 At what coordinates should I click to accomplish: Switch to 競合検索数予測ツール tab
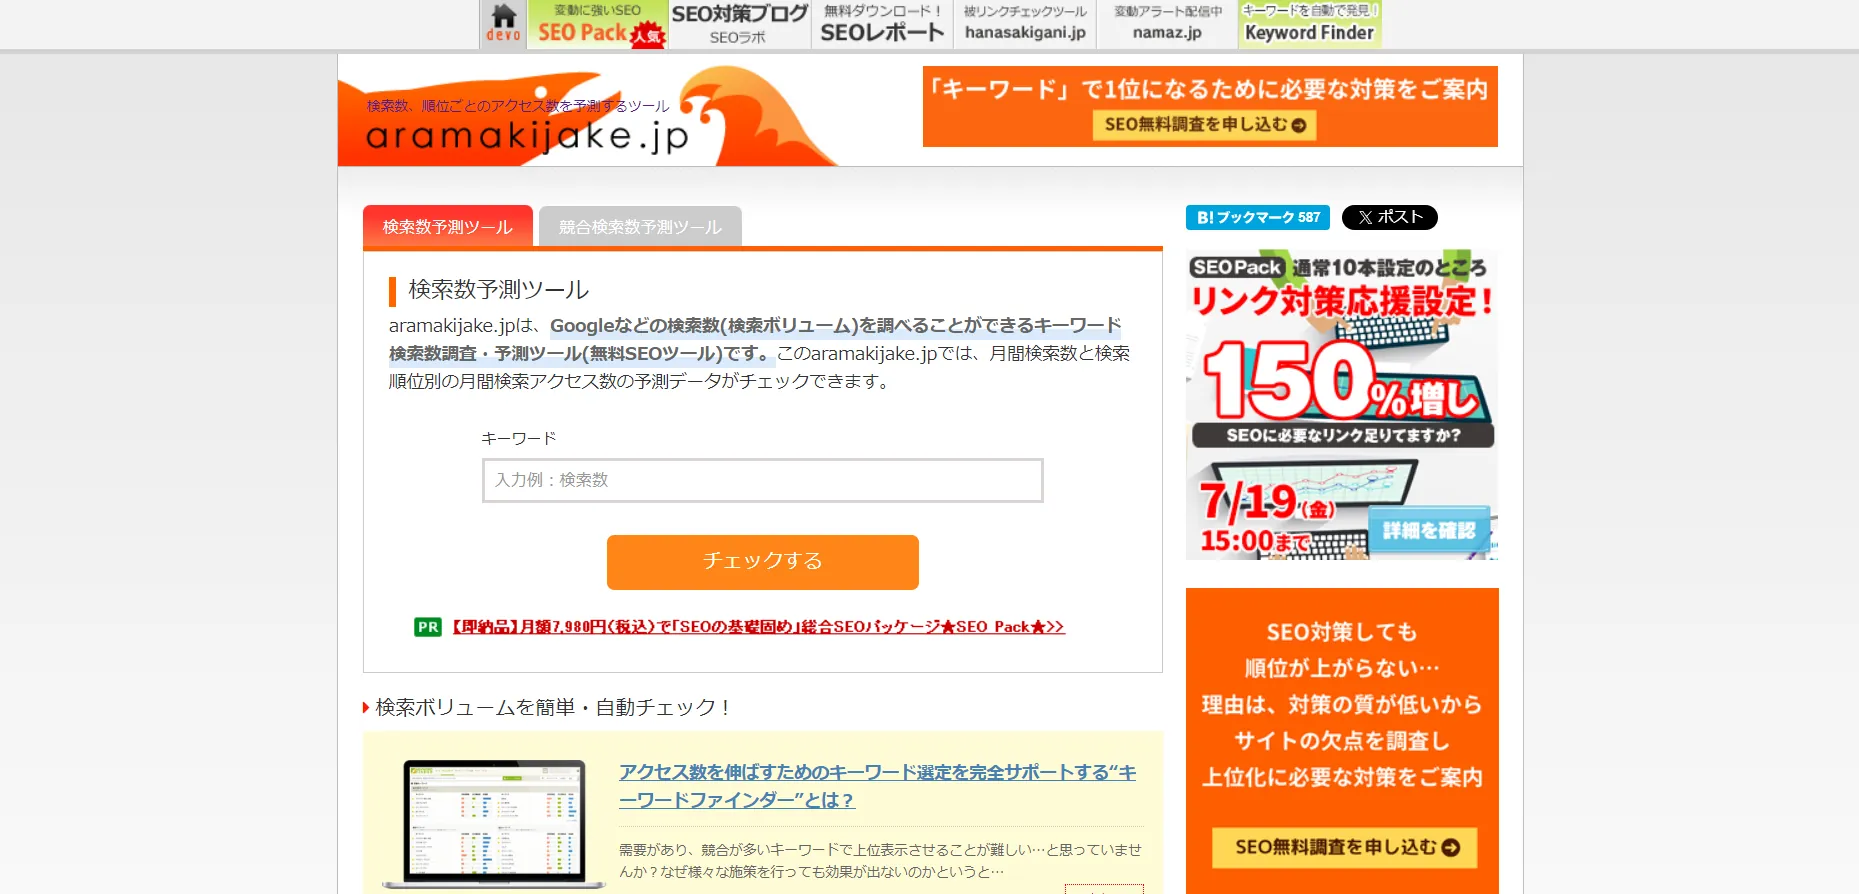(x=640, y=227)
